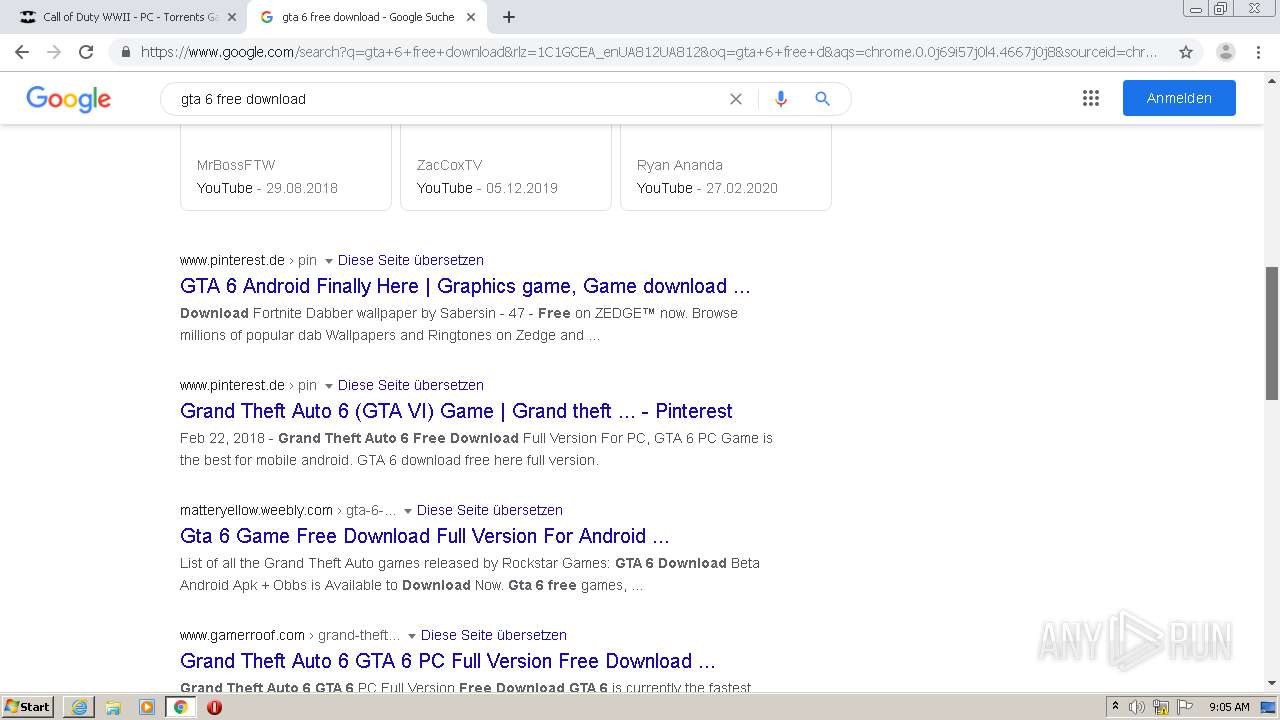Open the Chrome profile avatar icon
Screen dimensions: 1280x720
(1226, 52)
